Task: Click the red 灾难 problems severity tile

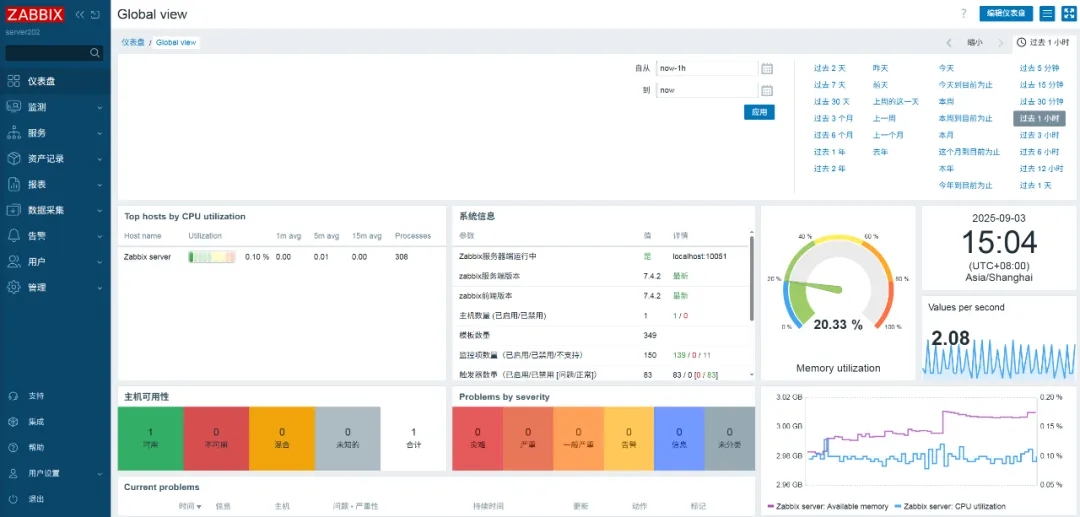Action: pos(477,438)
